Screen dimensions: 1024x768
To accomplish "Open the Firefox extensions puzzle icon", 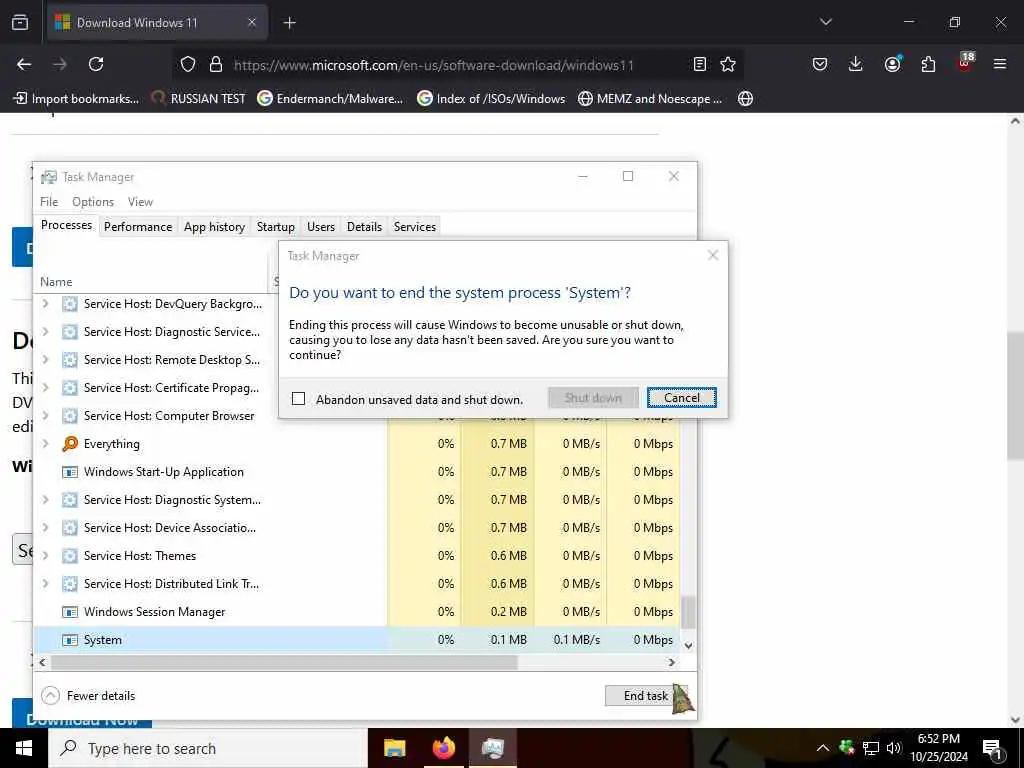I will 928,64.
